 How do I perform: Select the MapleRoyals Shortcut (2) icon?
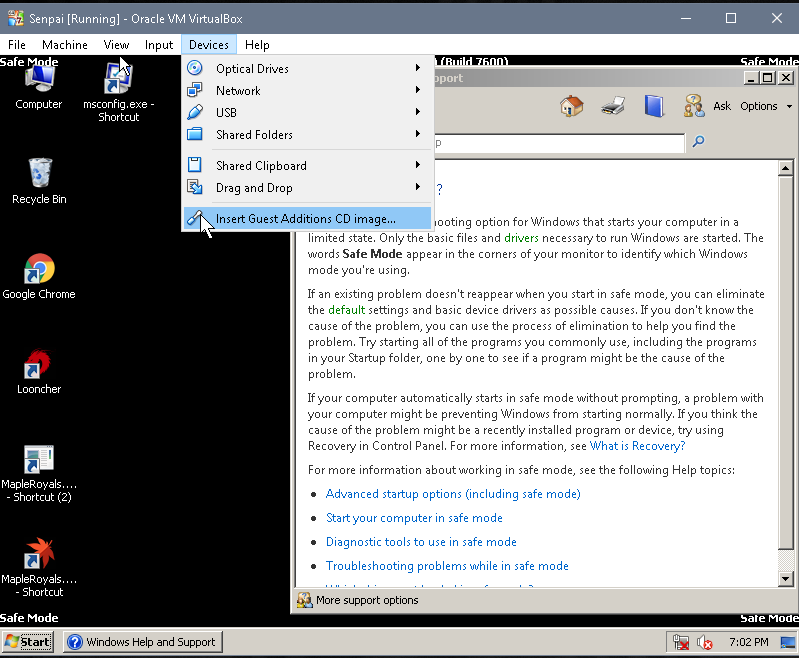tap(39, 474)
